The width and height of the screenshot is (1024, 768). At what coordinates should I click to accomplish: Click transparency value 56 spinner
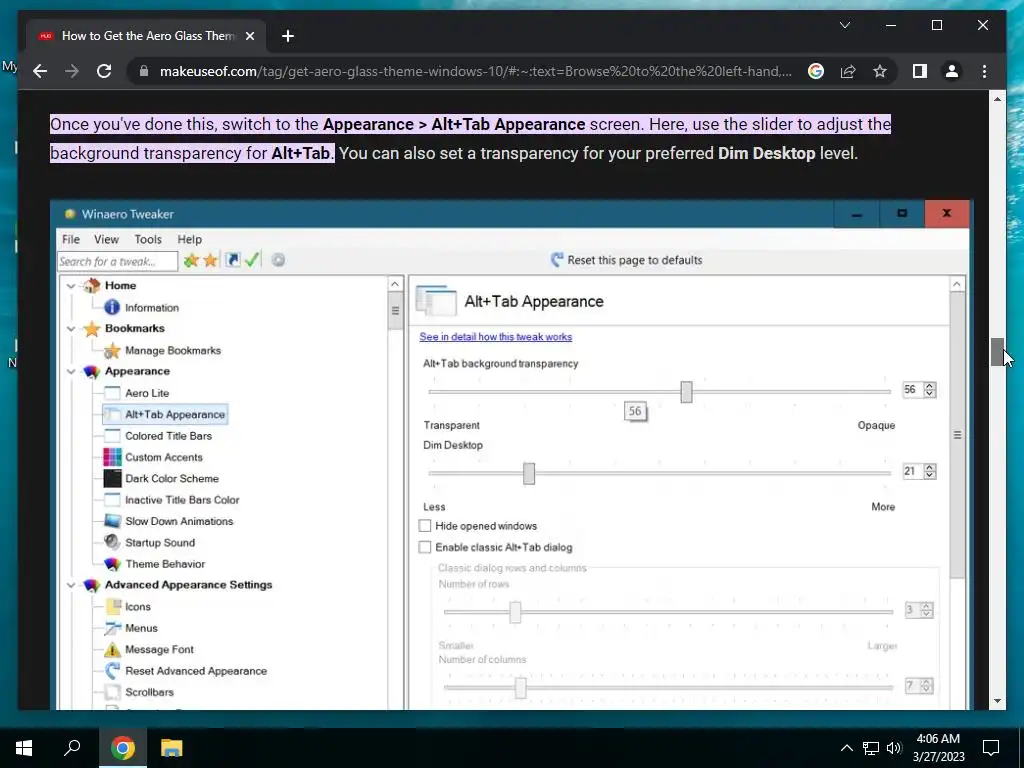click(919, 390)
